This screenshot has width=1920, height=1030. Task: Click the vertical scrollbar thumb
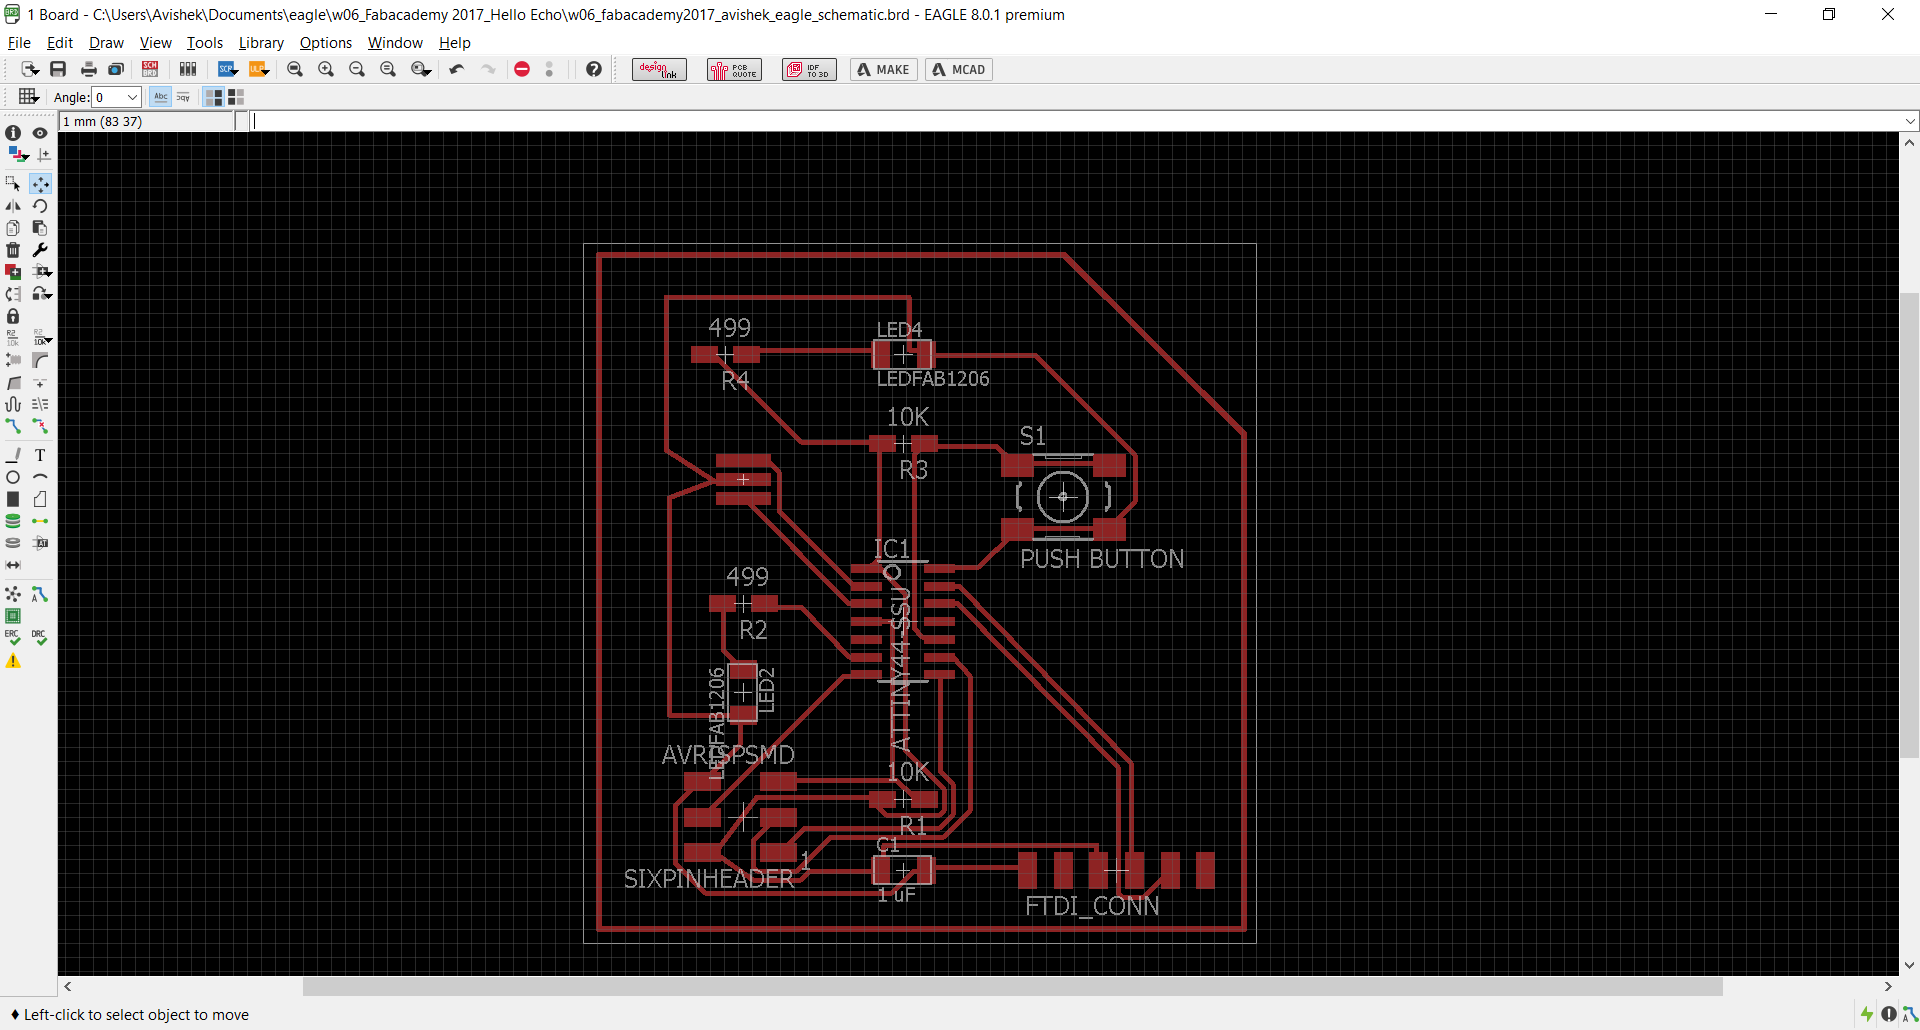(1910, 525)
